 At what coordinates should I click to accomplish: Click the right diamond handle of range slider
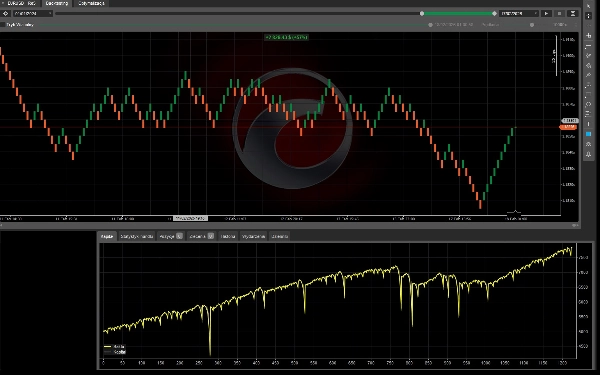494,13
